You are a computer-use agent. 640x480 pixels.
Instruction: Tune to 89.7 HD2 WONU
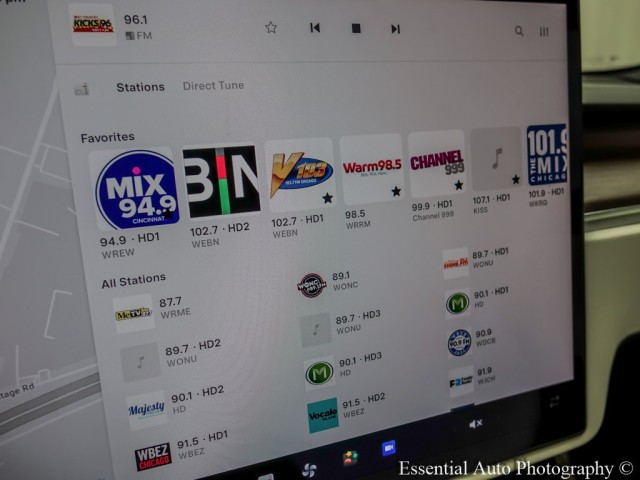(x=171, y=358)
